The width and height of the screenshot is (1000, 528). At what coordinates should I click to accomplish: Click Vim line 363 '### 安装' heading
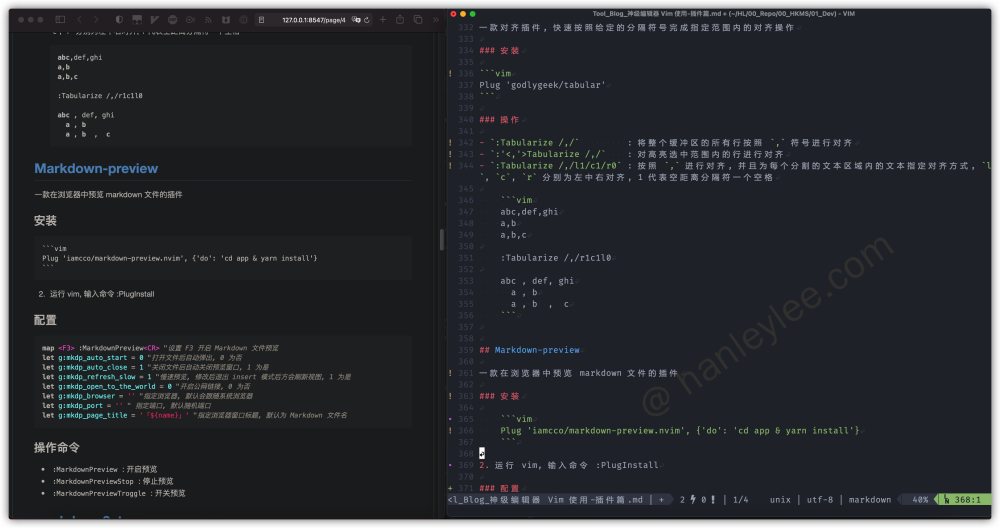pos(499,395)
